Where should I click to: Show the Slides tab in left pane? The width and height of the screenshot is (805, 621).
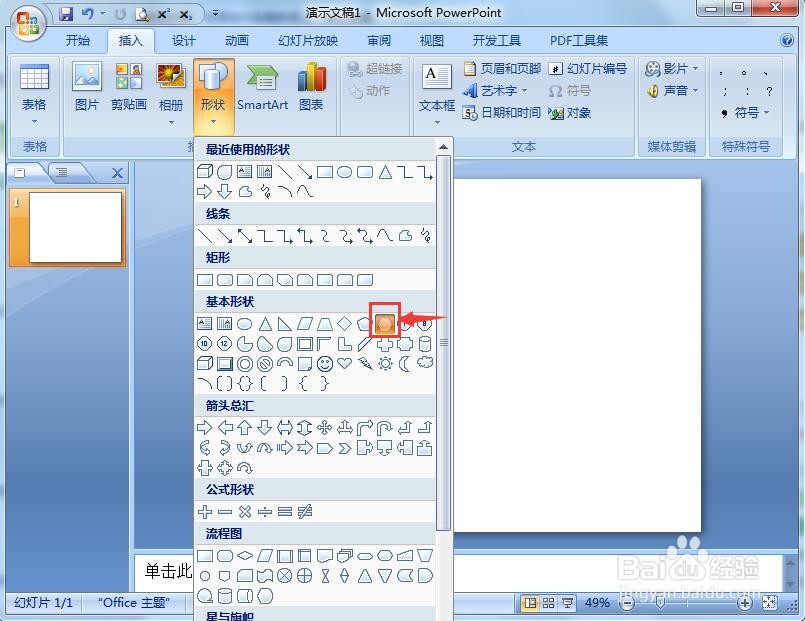tap(21, 172)
